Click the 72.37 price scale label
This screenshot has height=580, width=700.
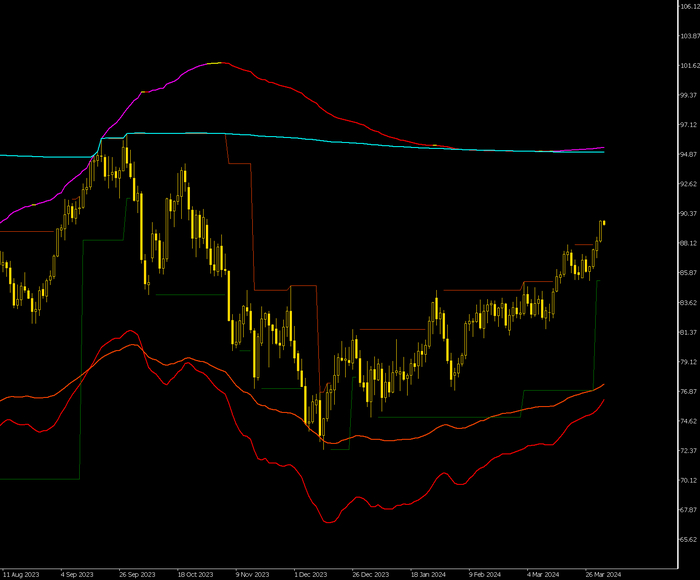pyautogui.click(x=690, y=451)
